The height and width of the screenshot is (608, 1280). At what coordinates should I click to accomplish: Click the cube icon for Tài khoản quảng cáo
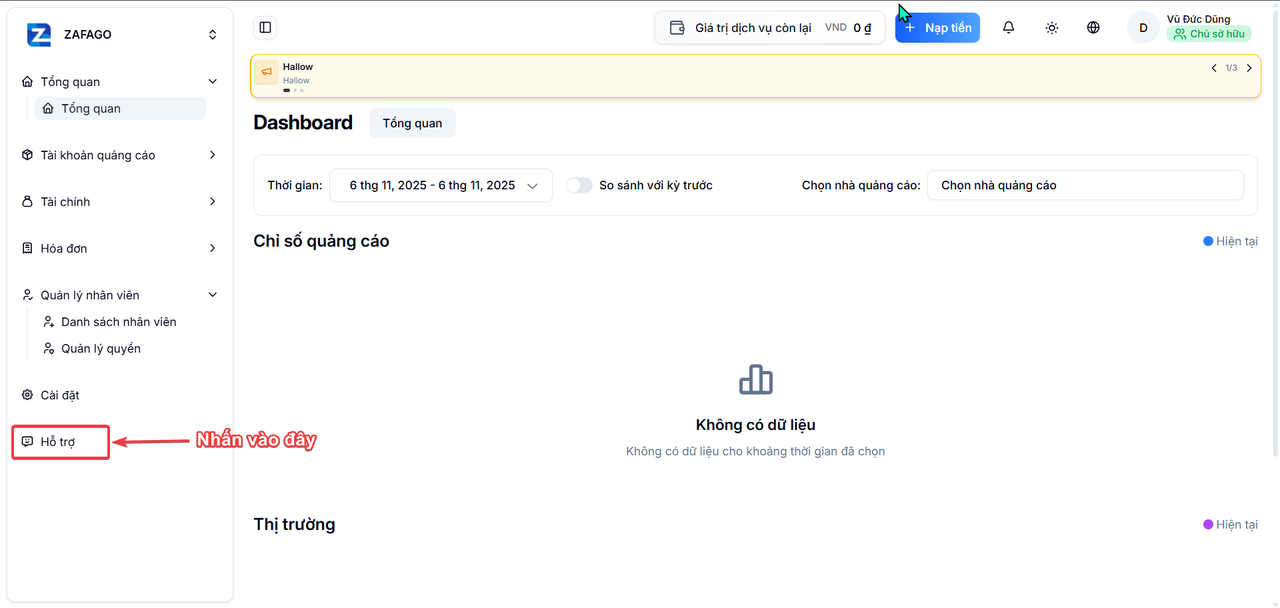27,155
